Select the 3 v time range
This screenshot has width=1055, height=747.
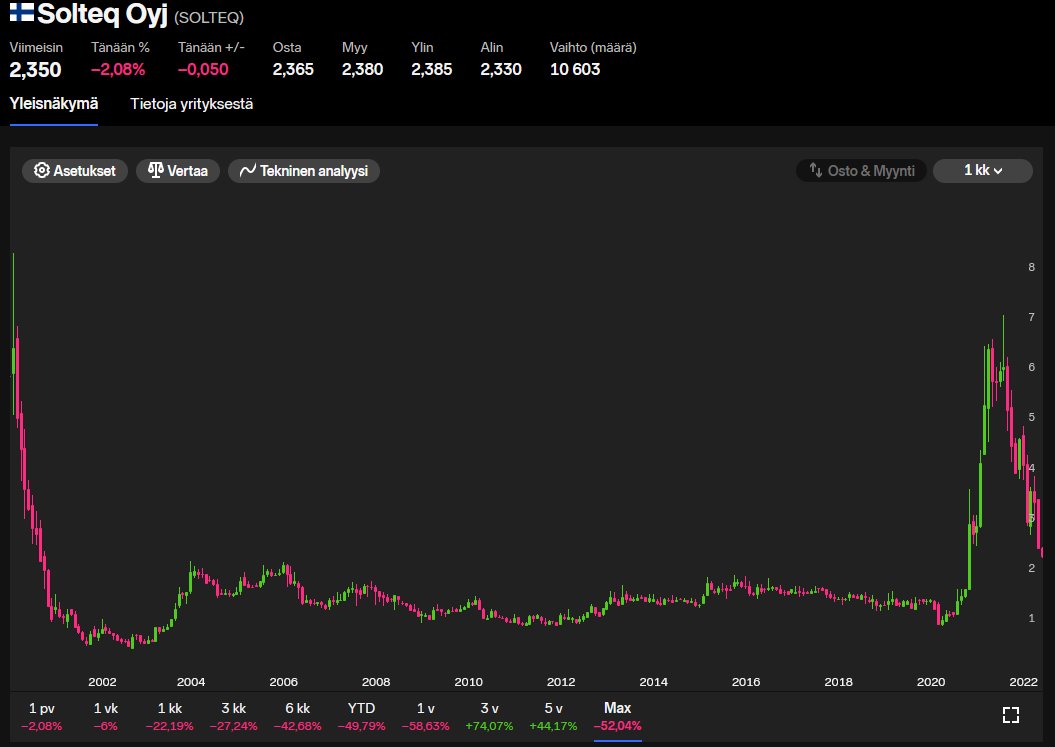[x=489, y=717]
